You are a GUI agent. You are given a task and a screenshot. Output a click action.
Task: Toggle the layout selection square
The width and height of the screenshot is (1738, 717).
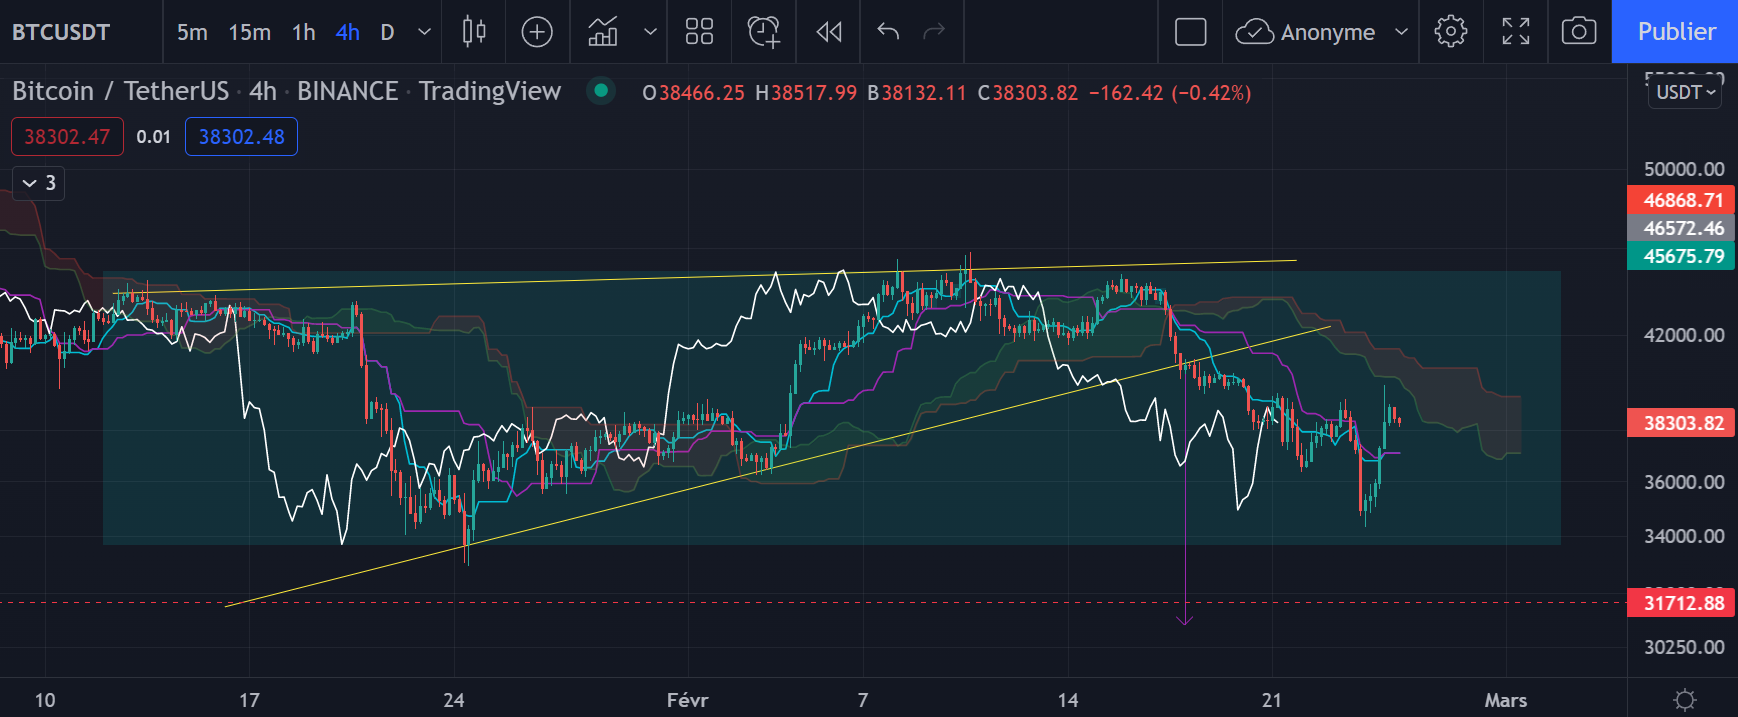click(x=1190, y=32)
